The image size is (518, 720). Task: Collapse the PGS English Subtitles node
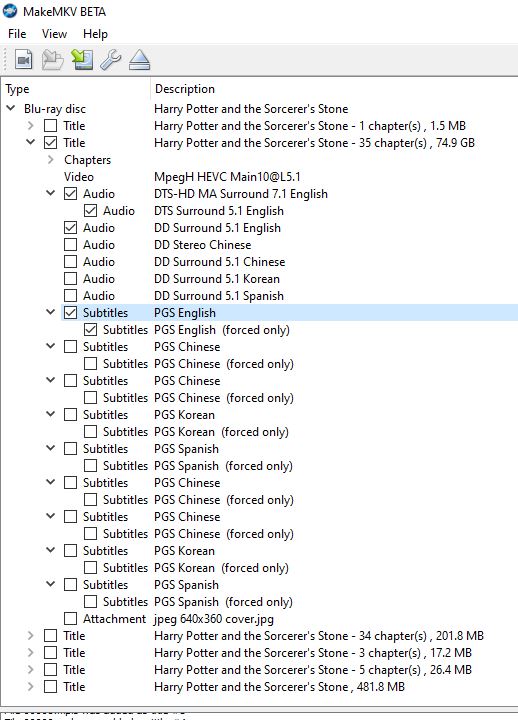point(51,312)
